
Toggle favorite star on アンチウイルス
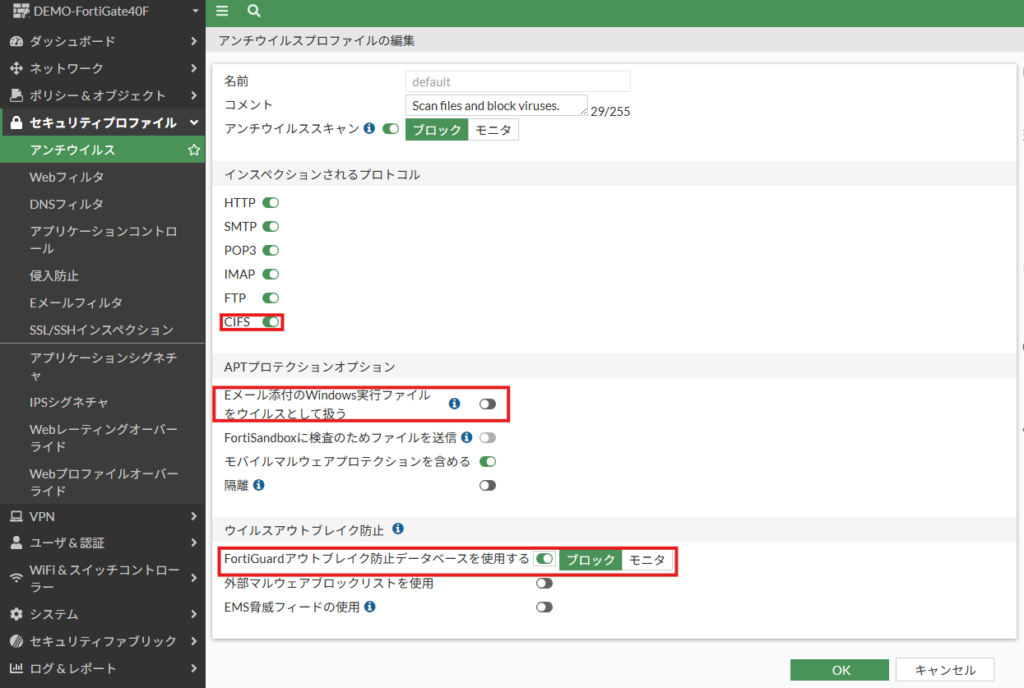[194, 149]
